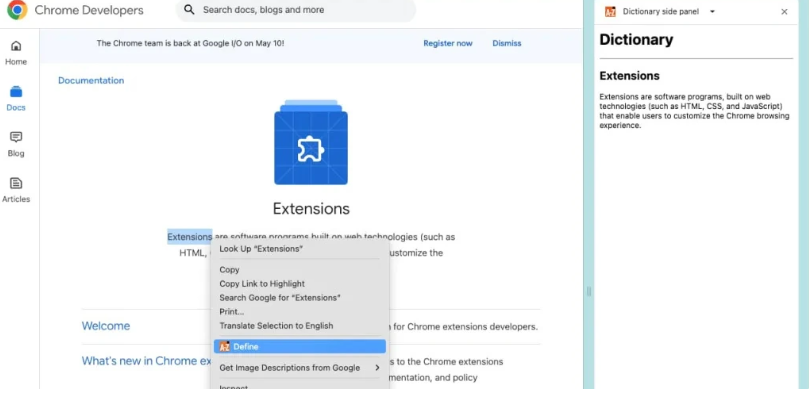Viewport: 809px width, 399px height.
Task: Close the Dictionary side panel
Action: click(784, 12)
